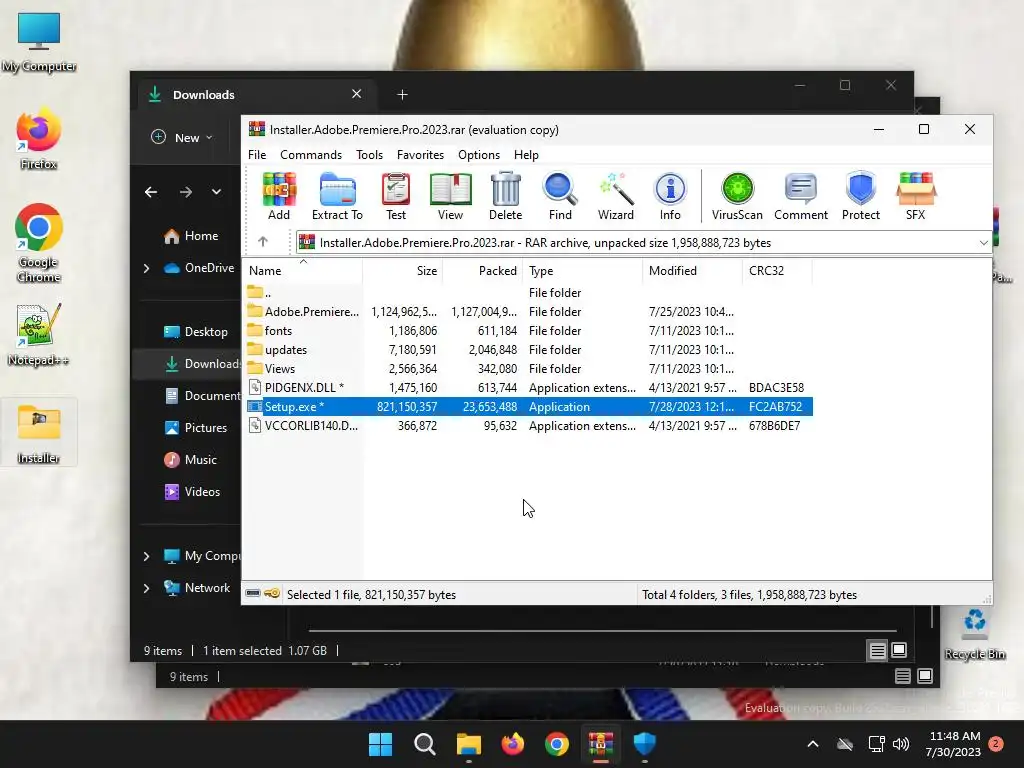The image size is (1024, 768).
Task: Expand the My Computer tree node
Action: point(146,556)
